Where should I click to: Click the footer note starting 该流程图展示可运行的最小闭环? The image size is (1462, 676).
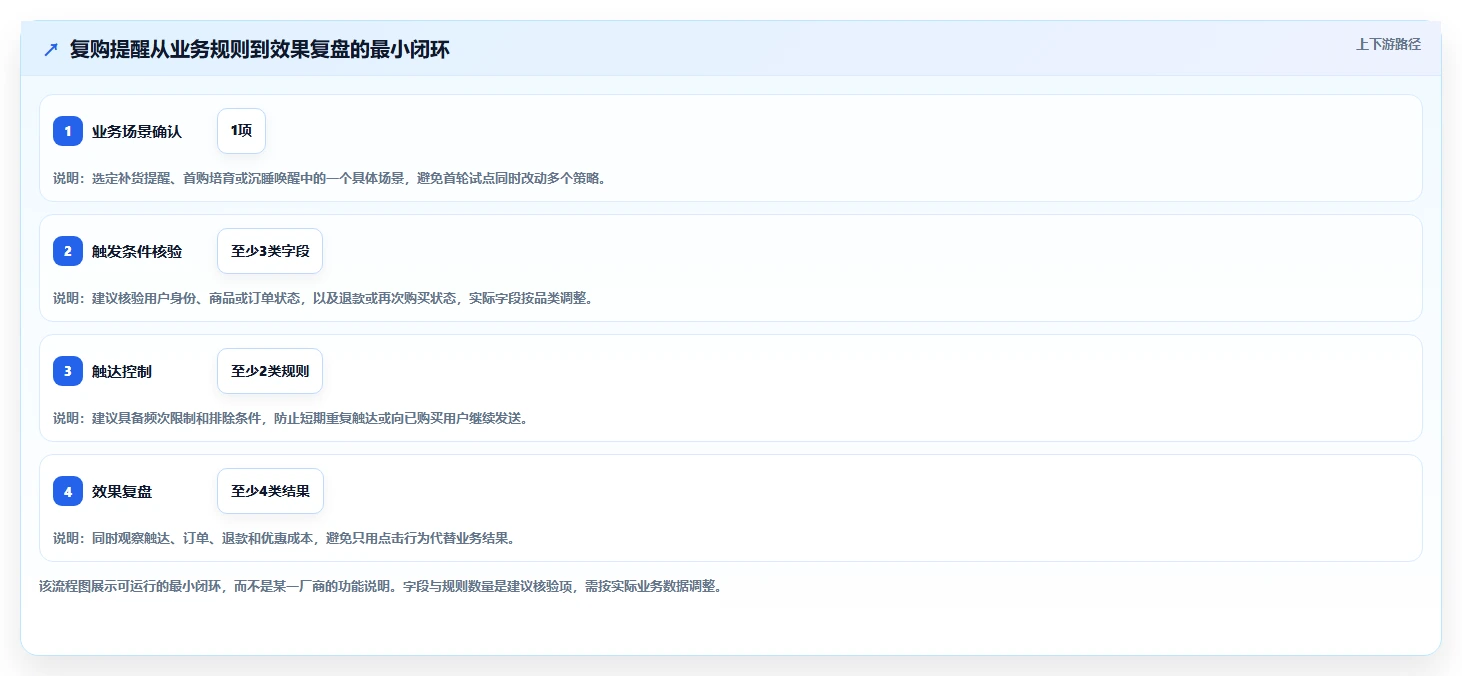tap(380, 586)
